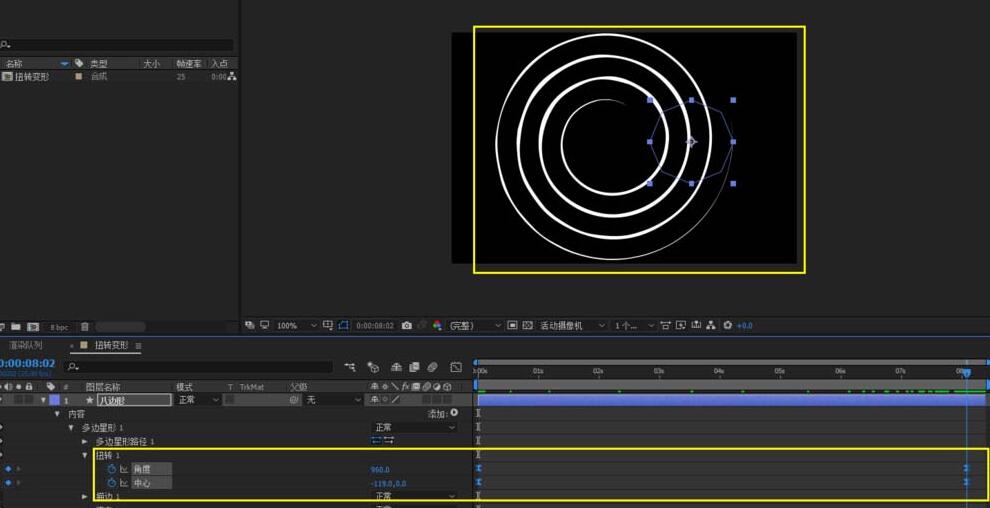Image resolution: width=990 pixels, height=508 pixels.
Task: Click the new folder icon in project panel
Action: [x=16, y=327]
